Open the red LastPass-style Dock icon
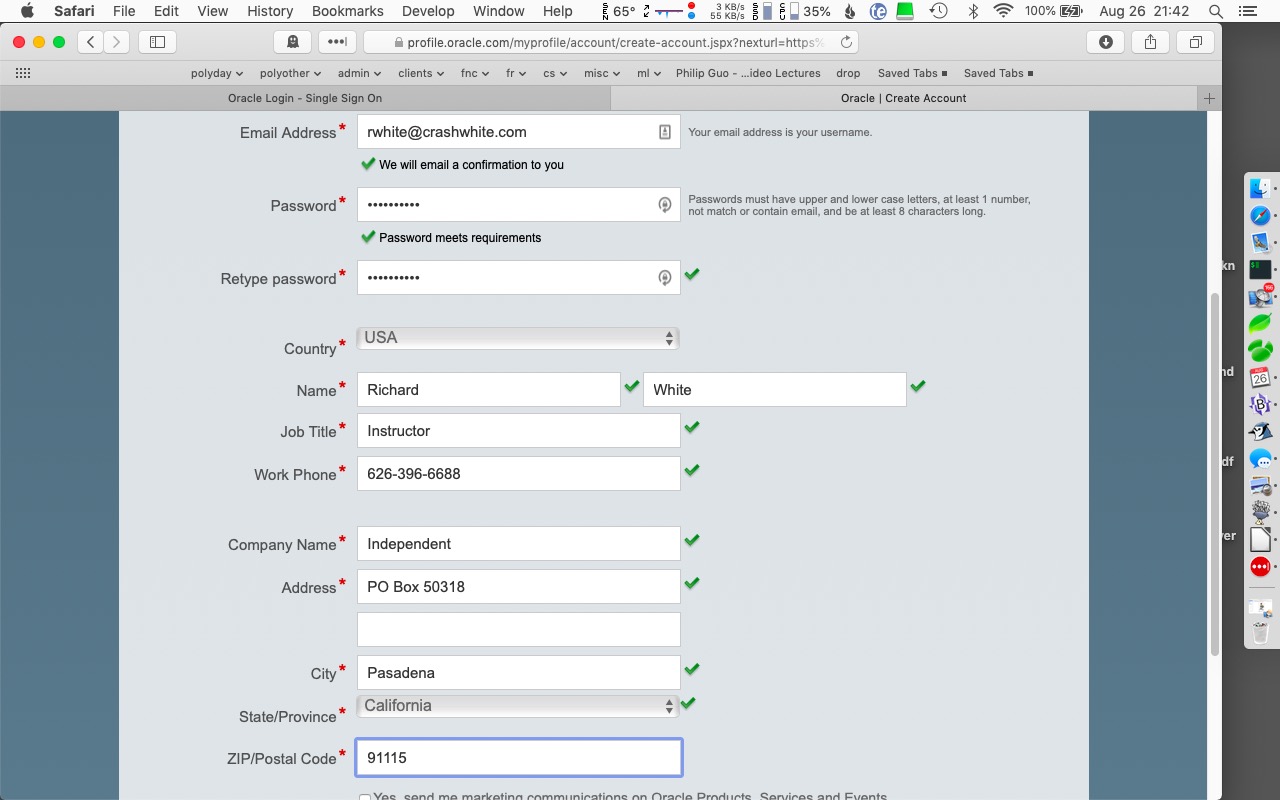This screenshot has width=1280, height=800. coord(1260,566)
